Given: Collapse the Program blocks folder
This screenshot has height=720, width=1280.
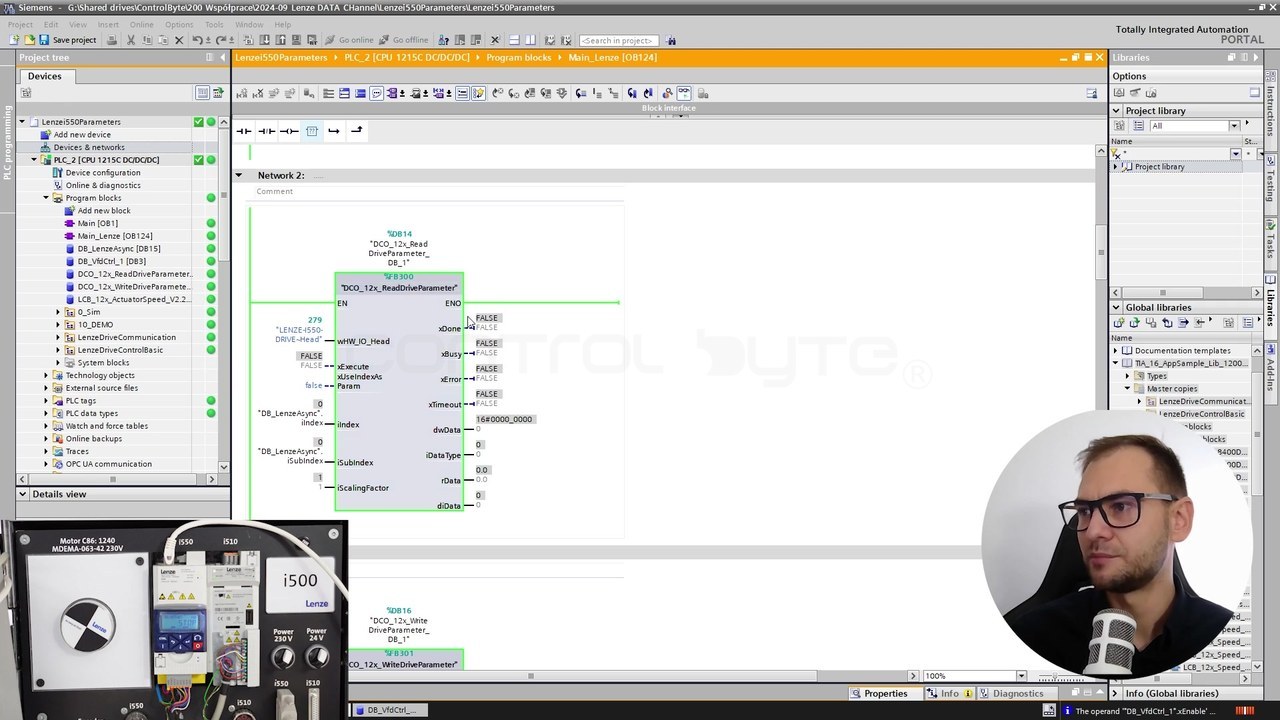Looking at the screenshot, I should (46, 198).
